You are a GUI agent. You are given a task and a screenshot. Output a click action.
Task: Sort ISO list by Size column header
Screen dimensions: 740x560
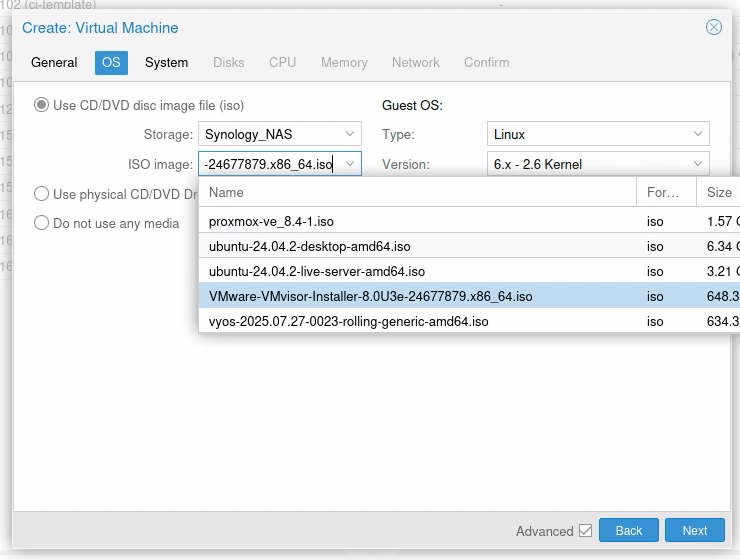coord(718,192)
